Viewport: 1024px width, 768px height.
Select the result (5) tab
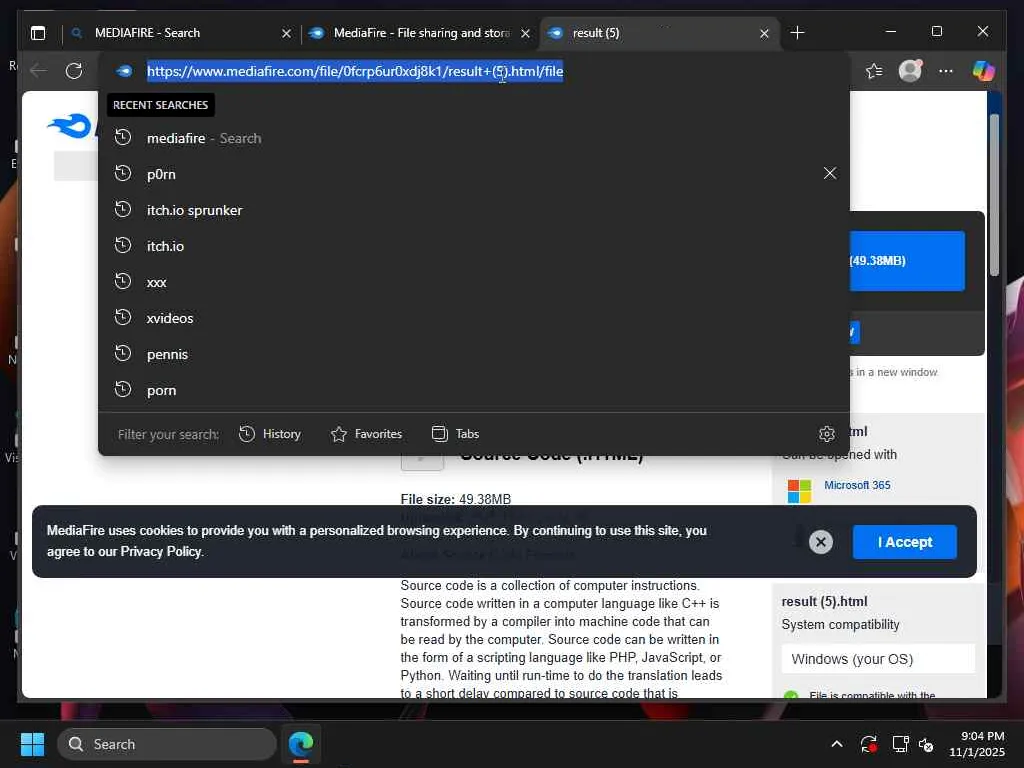[659, 33]
